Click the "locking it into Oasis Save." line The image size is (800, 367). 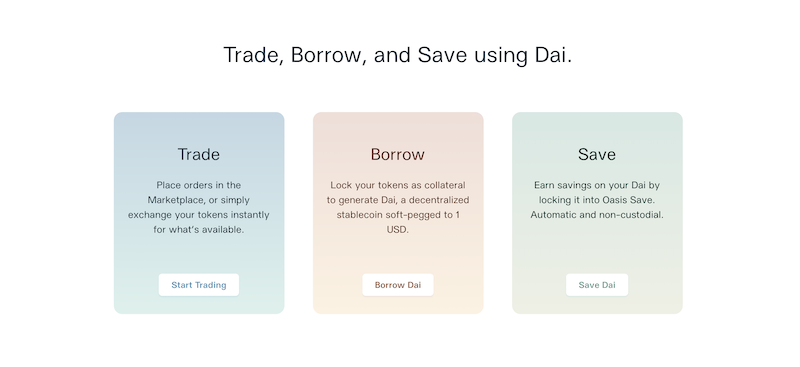[x=597, y=200]
